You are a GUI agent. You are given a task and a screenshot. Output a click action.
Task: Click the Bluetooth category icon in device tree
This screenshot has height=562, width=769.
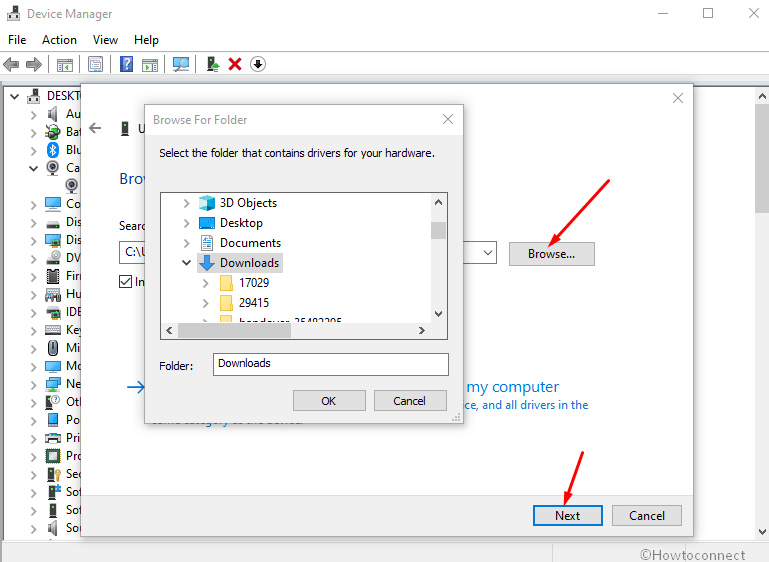(x=53, y=150)
